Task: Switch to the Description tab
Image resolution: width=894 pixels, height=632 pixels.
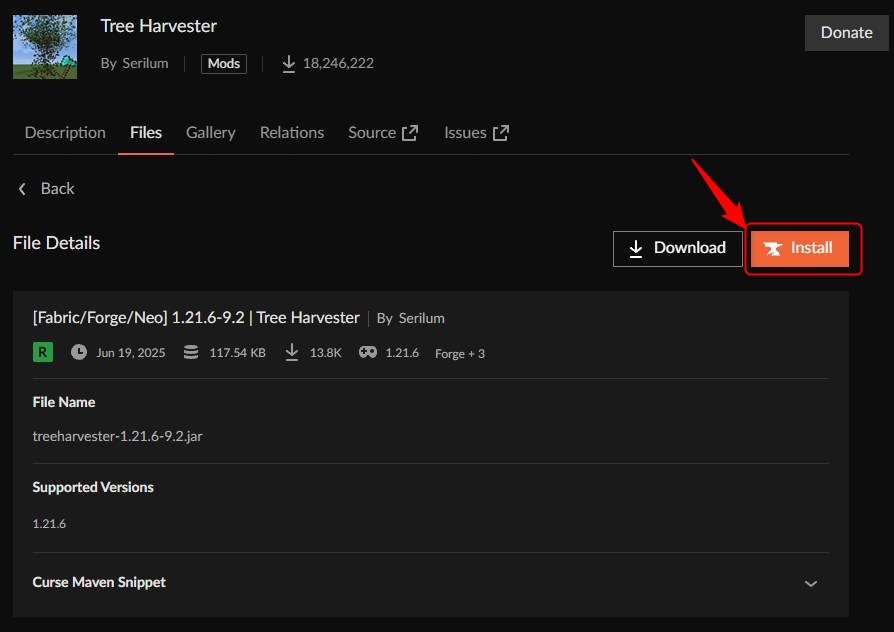Action: pyautogui.click(x=65, y=132)
